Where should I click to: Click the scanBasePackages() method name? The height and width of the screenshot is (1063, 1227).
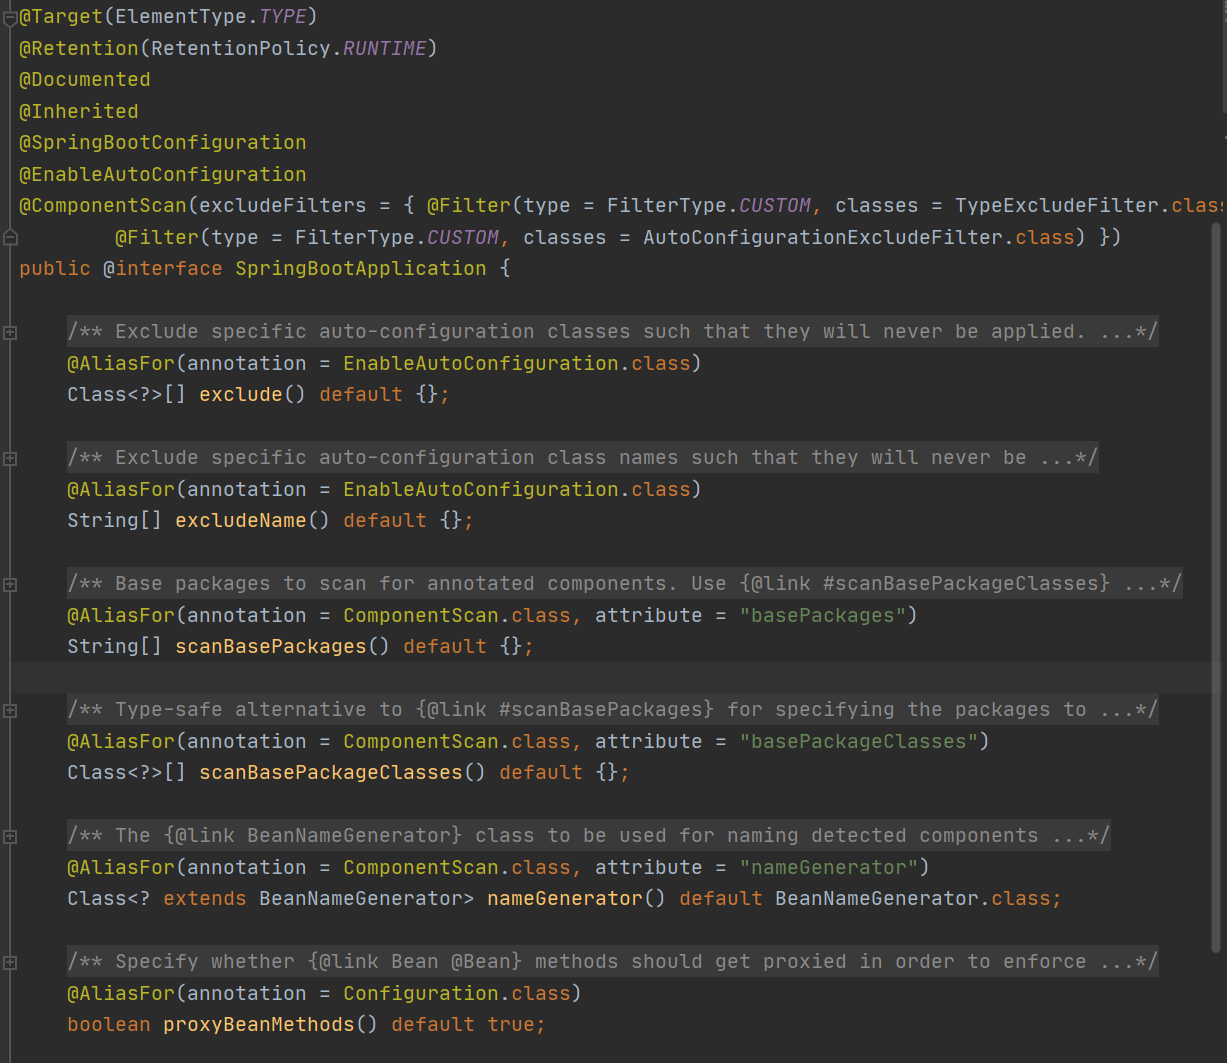pos(271,646)
